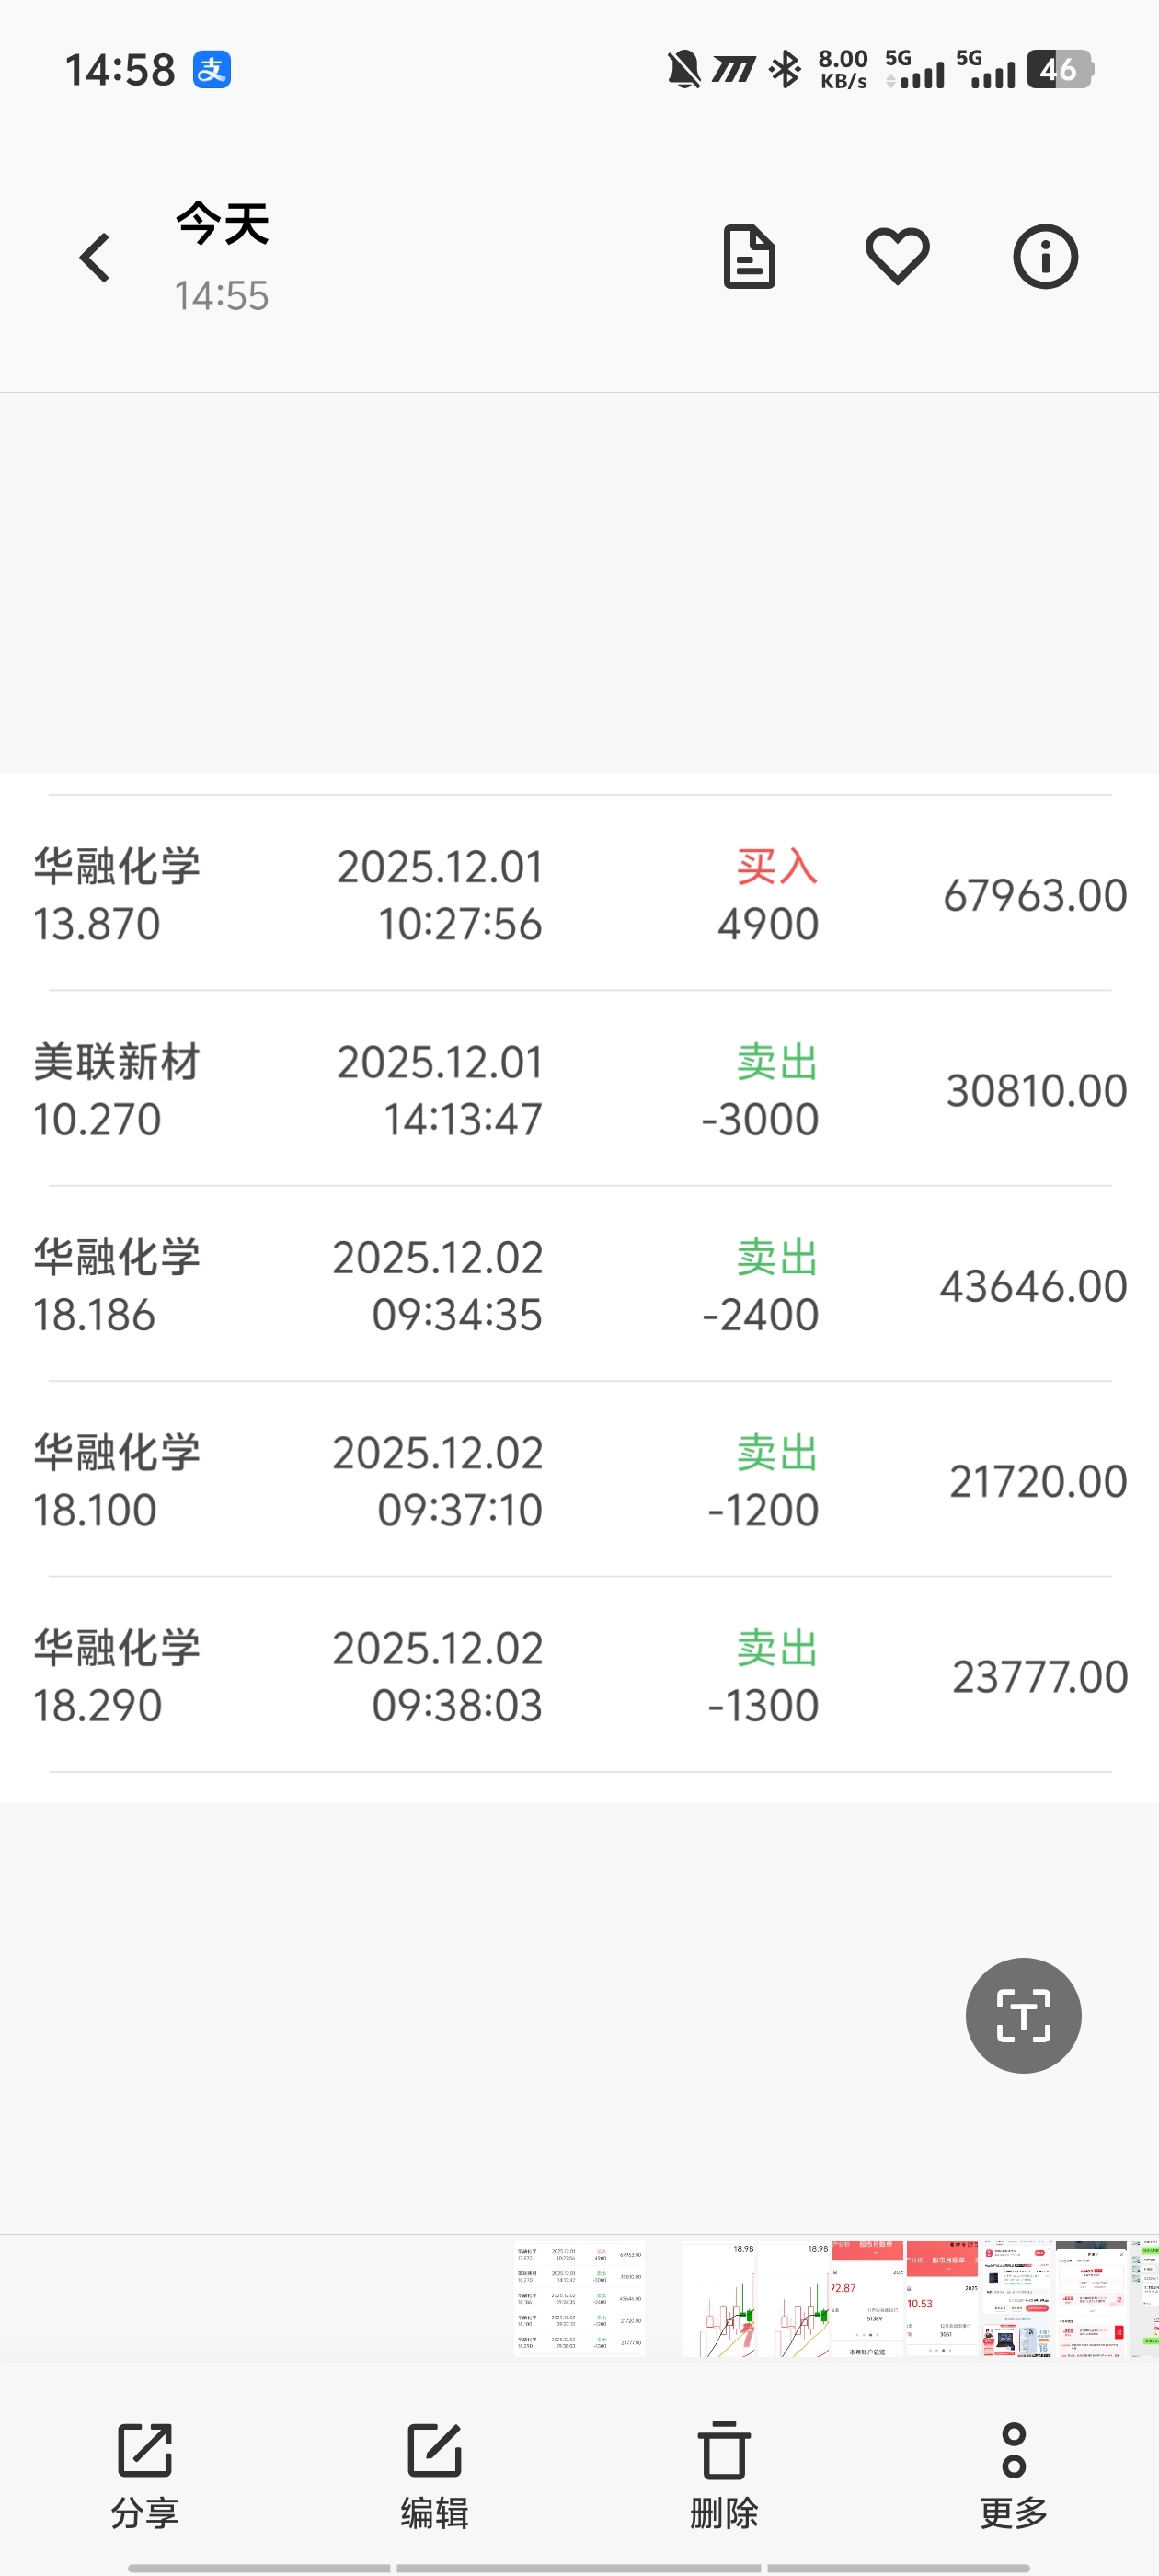Tap the text recognition scan button
The width and height of the screenshot is (1159, 2576).
[1022, 2015]
